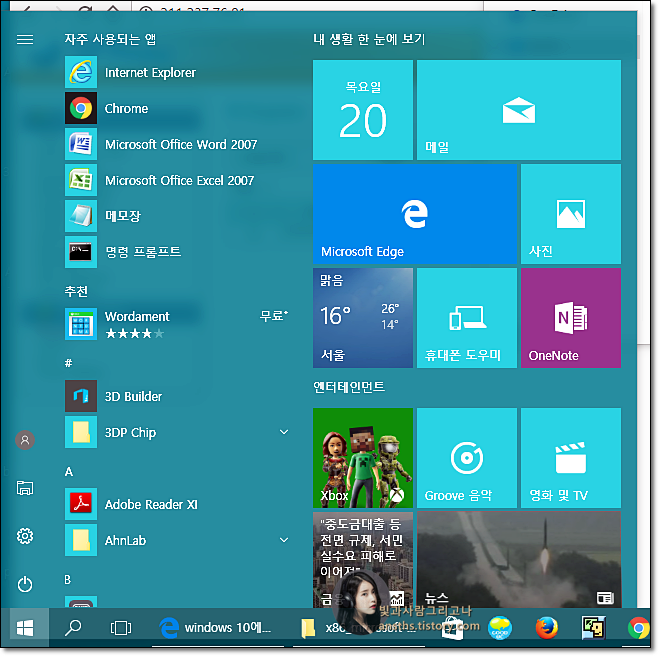The image size is (659, 656).
Task: Open Settings gear in Start sidebar
Action: click(x=25, y=536)
